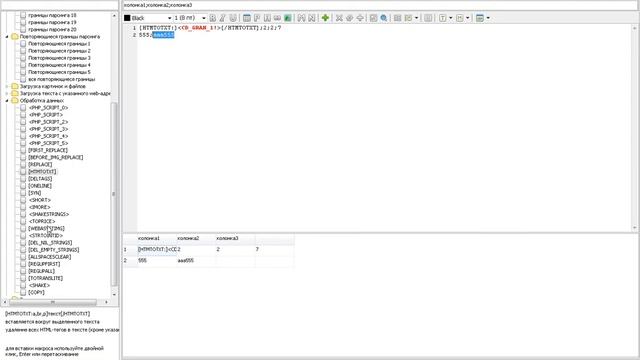Click the X-shaped cut icon in toolbar
Viewport: 640px width, 360px height.
[339, 18]
